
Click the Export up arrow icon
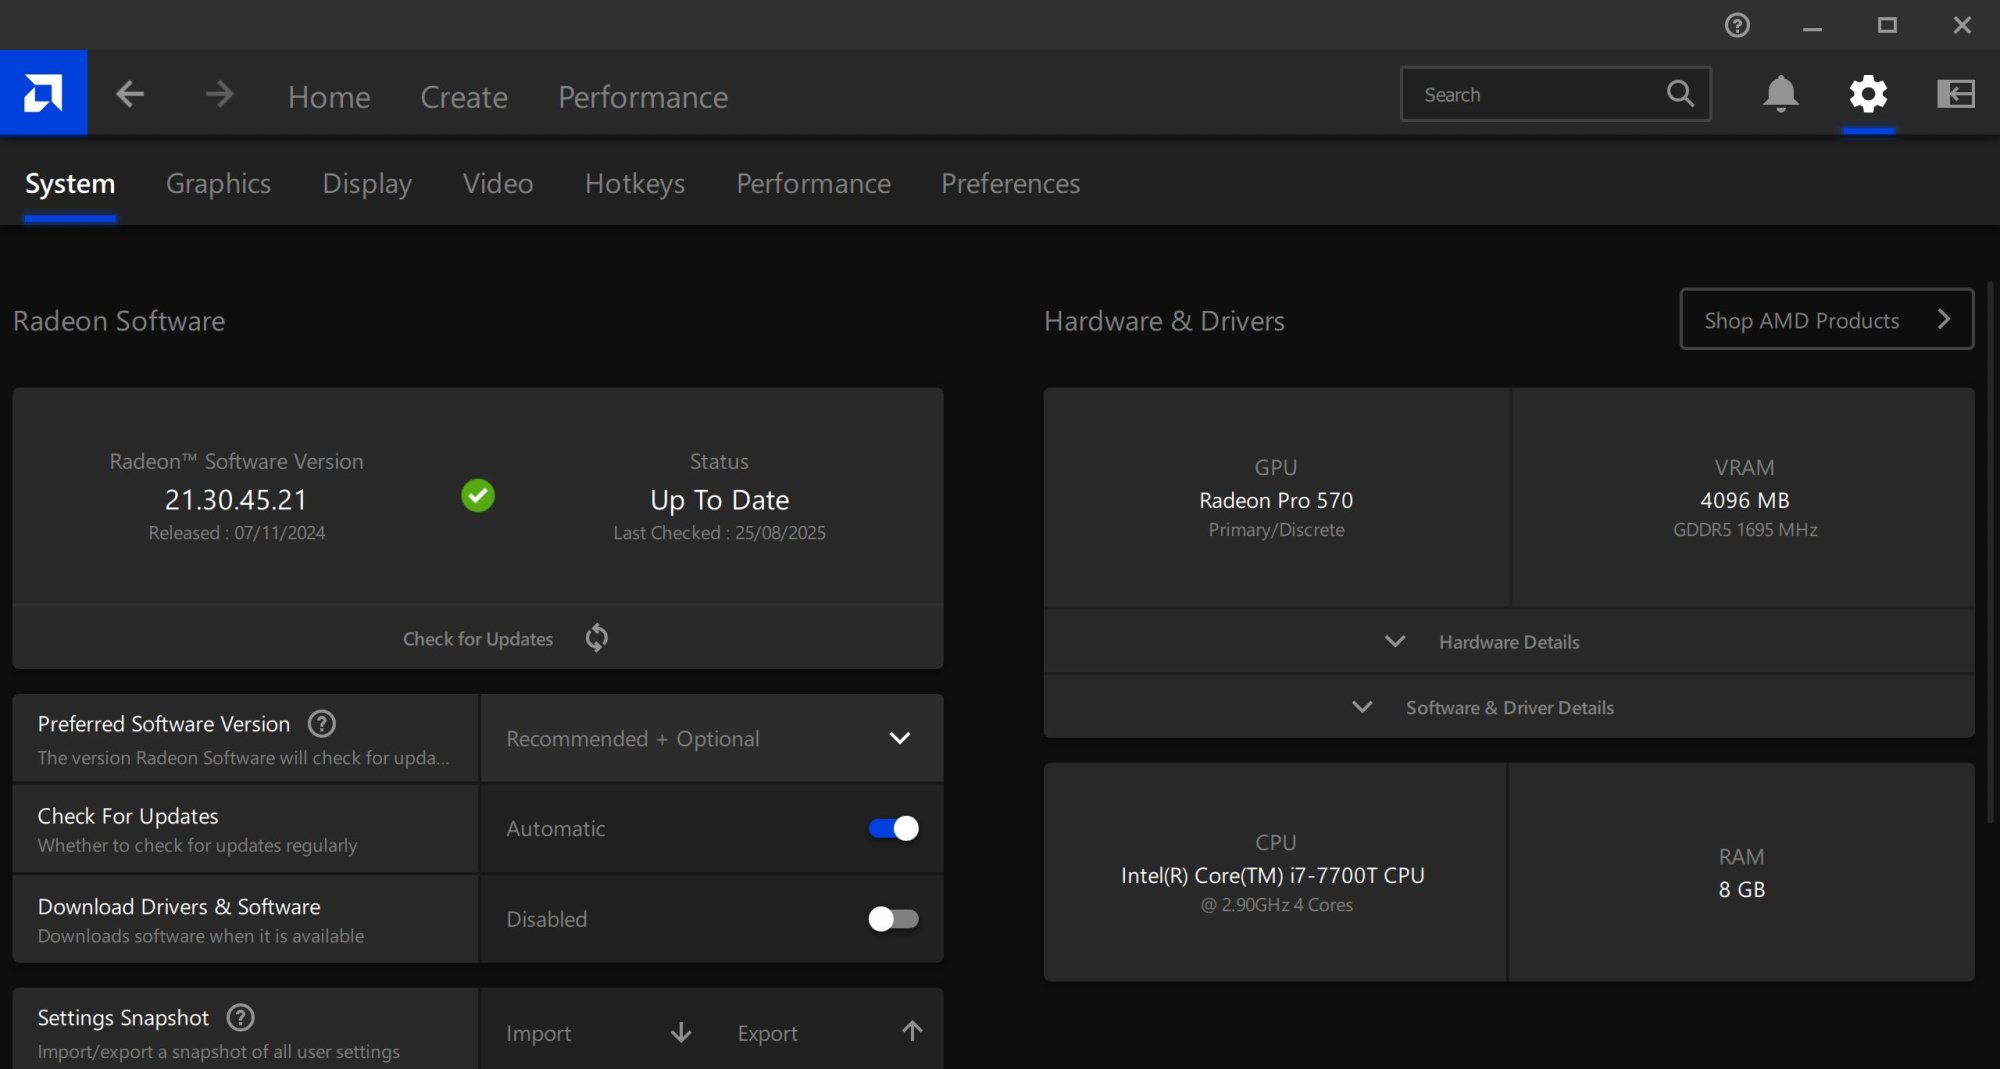912,1031
